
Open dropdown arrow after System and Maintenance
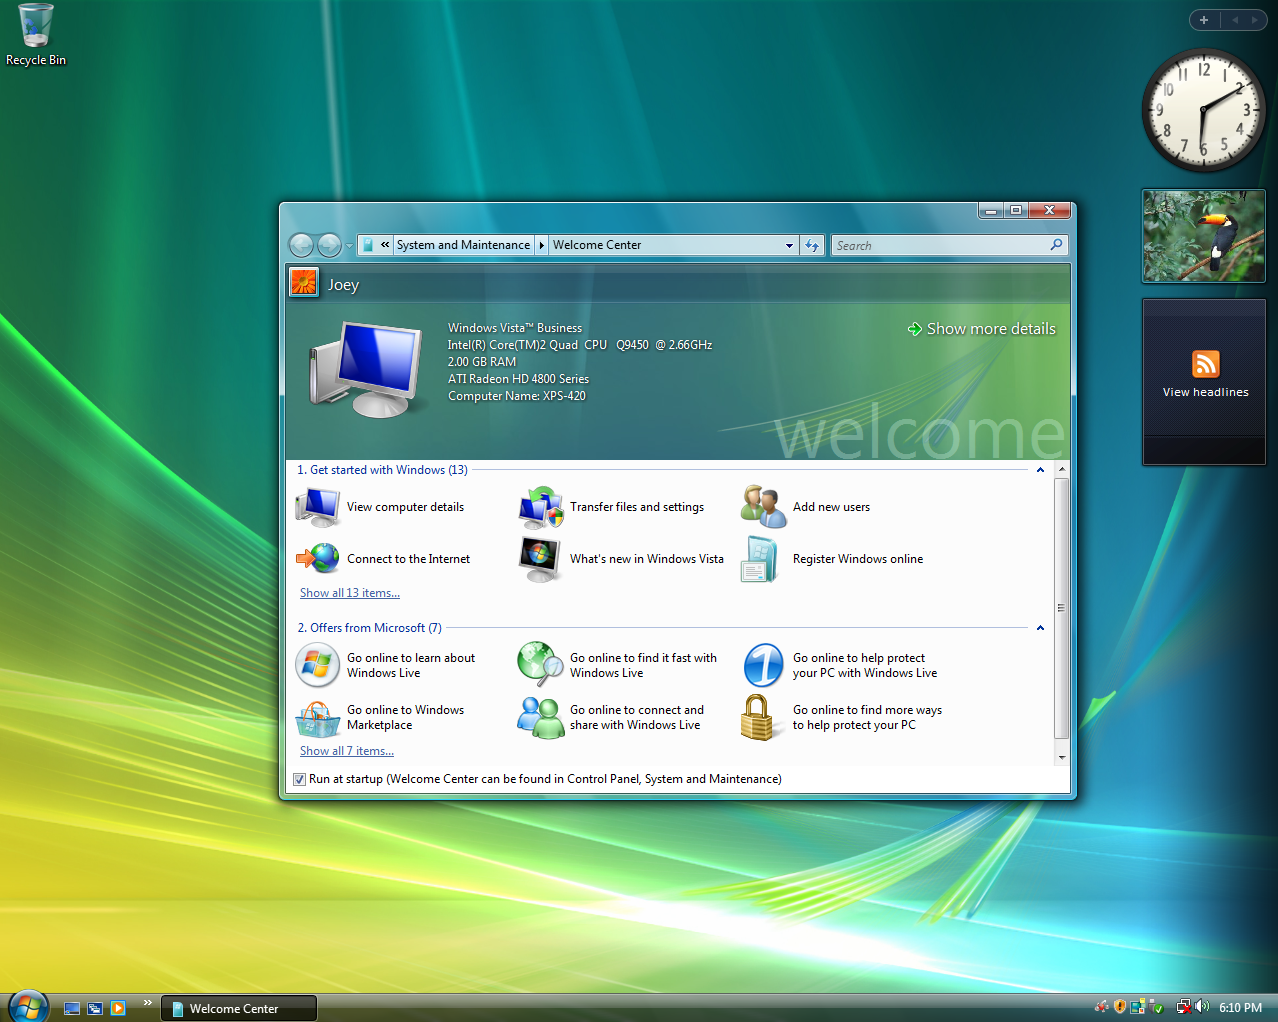coord(541,245)
